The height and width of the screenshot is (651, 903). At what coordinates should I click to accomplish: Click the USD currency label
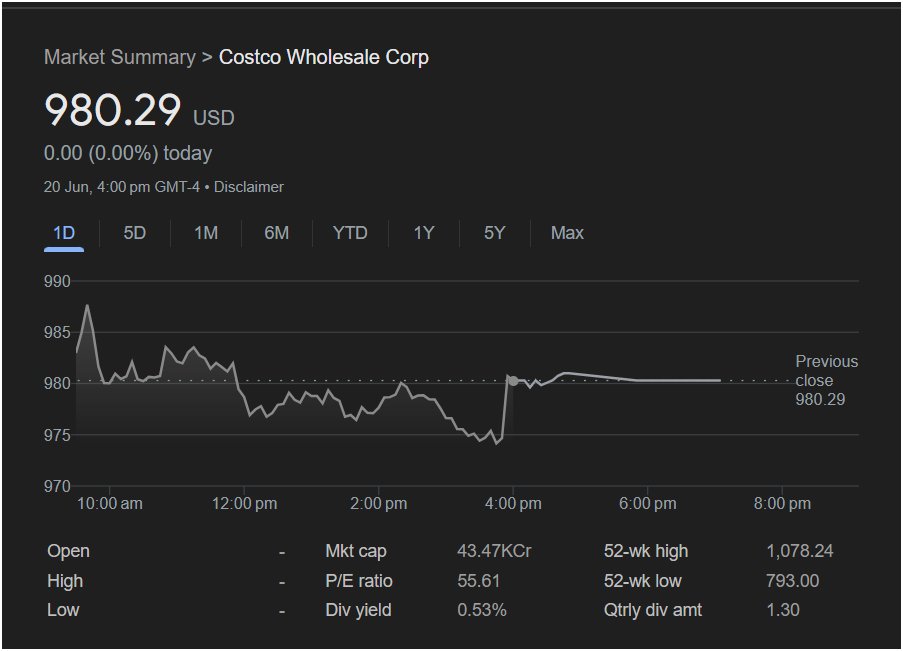point(214,118)
